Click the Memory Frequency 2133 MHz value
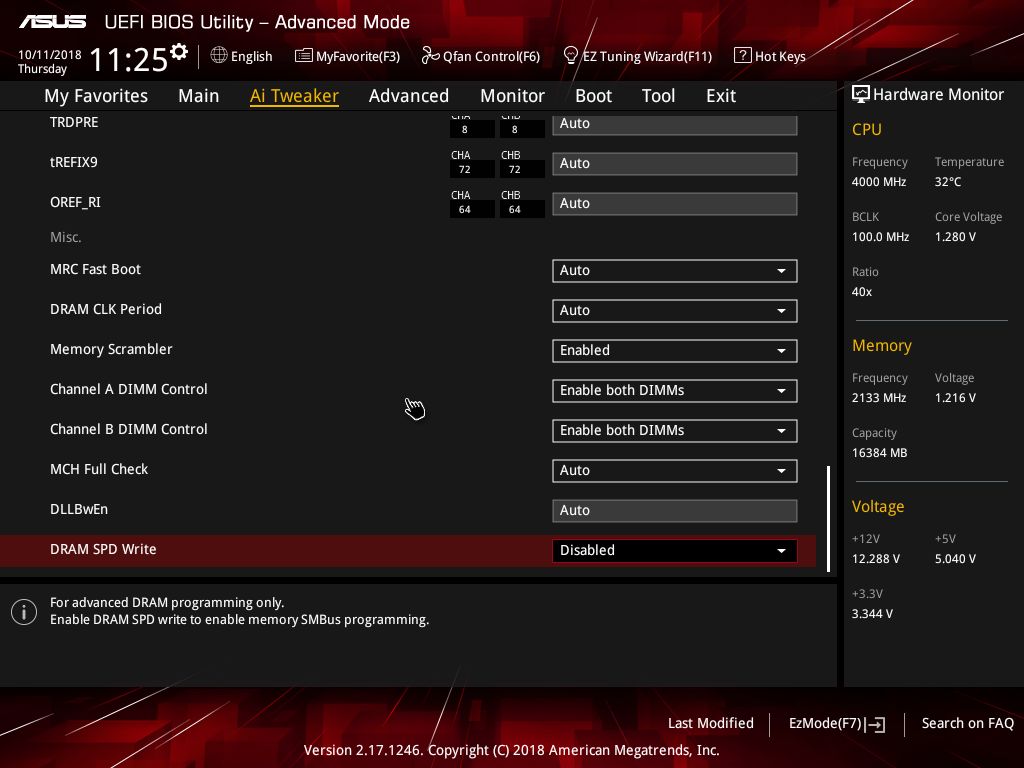This screenshot has height=768, width=1024. pyautogui.click(x=878, y=398)
